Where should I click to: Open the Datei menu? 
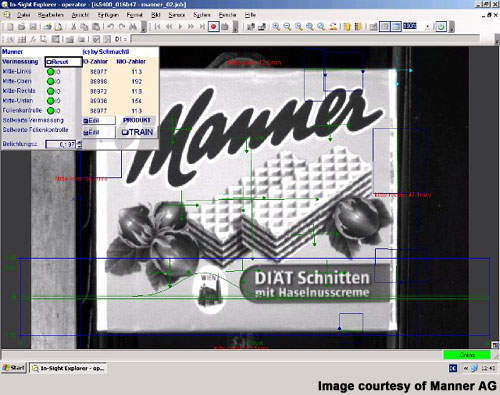pos(23,15)
